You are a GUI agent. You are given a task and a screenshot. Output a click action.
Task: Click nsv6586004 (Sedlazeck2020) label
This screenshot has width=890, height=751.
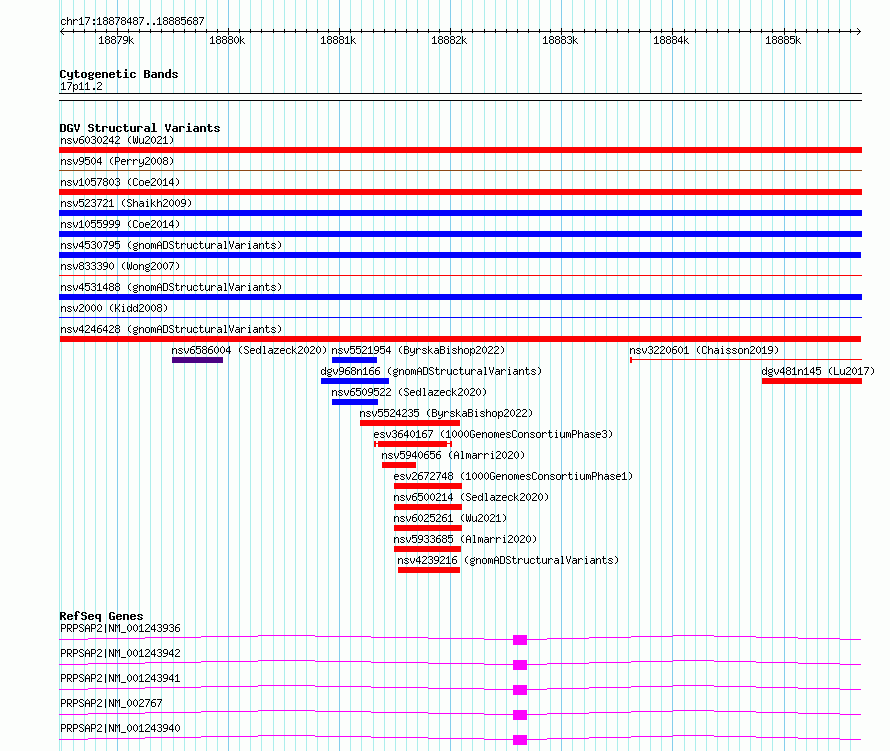click(x=249, y=350)
